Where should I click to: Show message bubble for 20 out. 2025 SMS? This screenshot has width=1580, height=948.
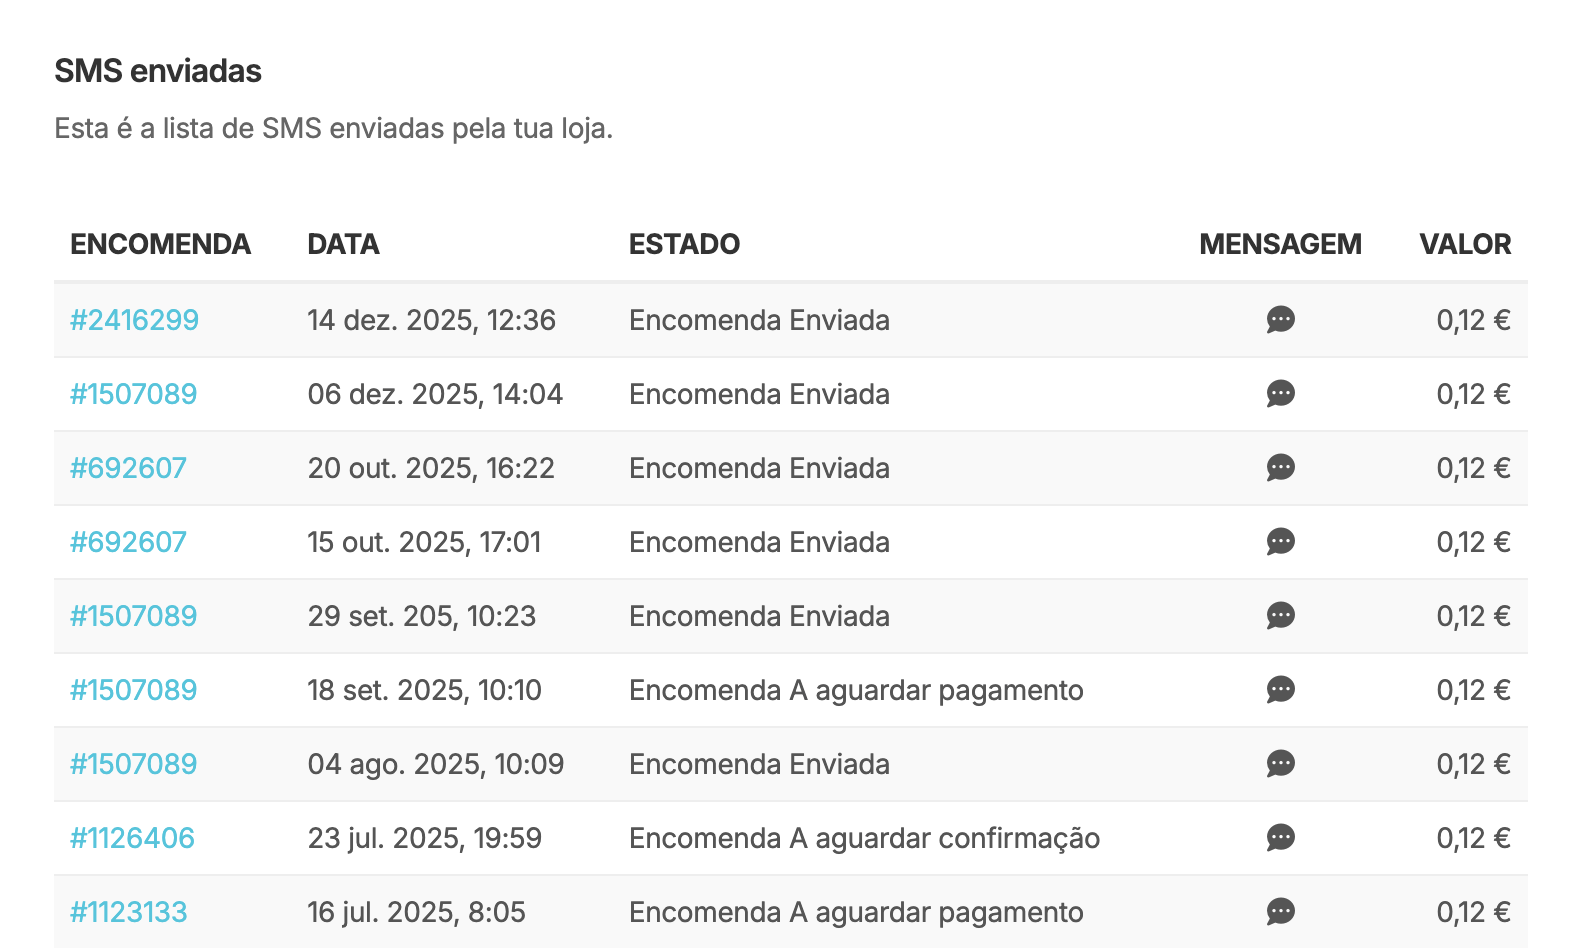[x=1280, y=468]
